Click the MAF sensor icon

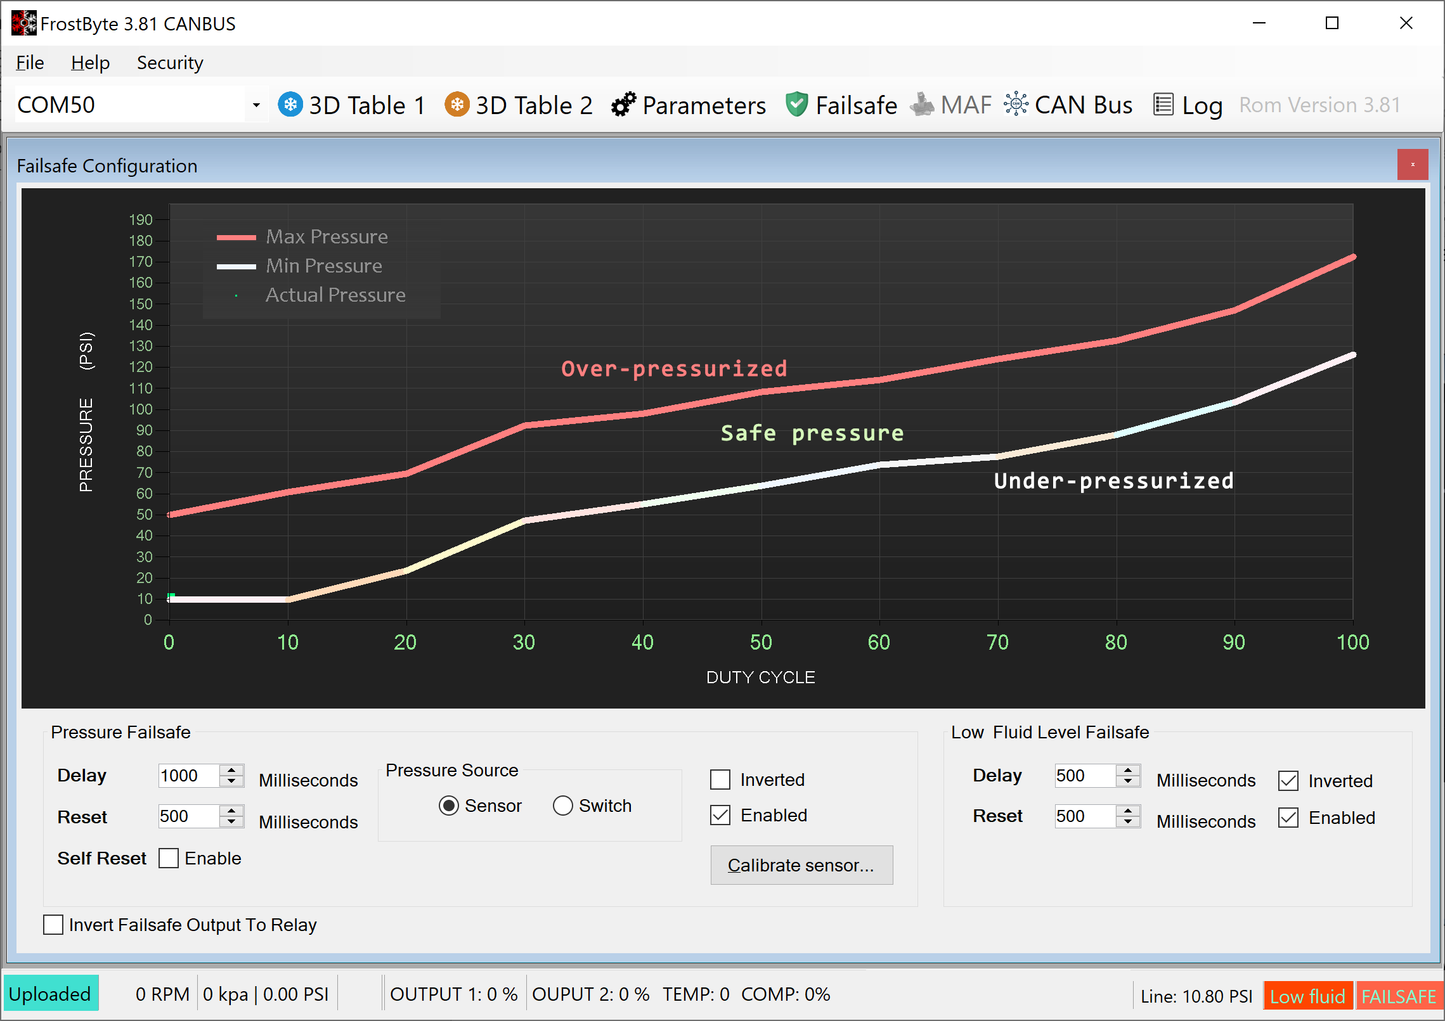click(x=922, y=105)
